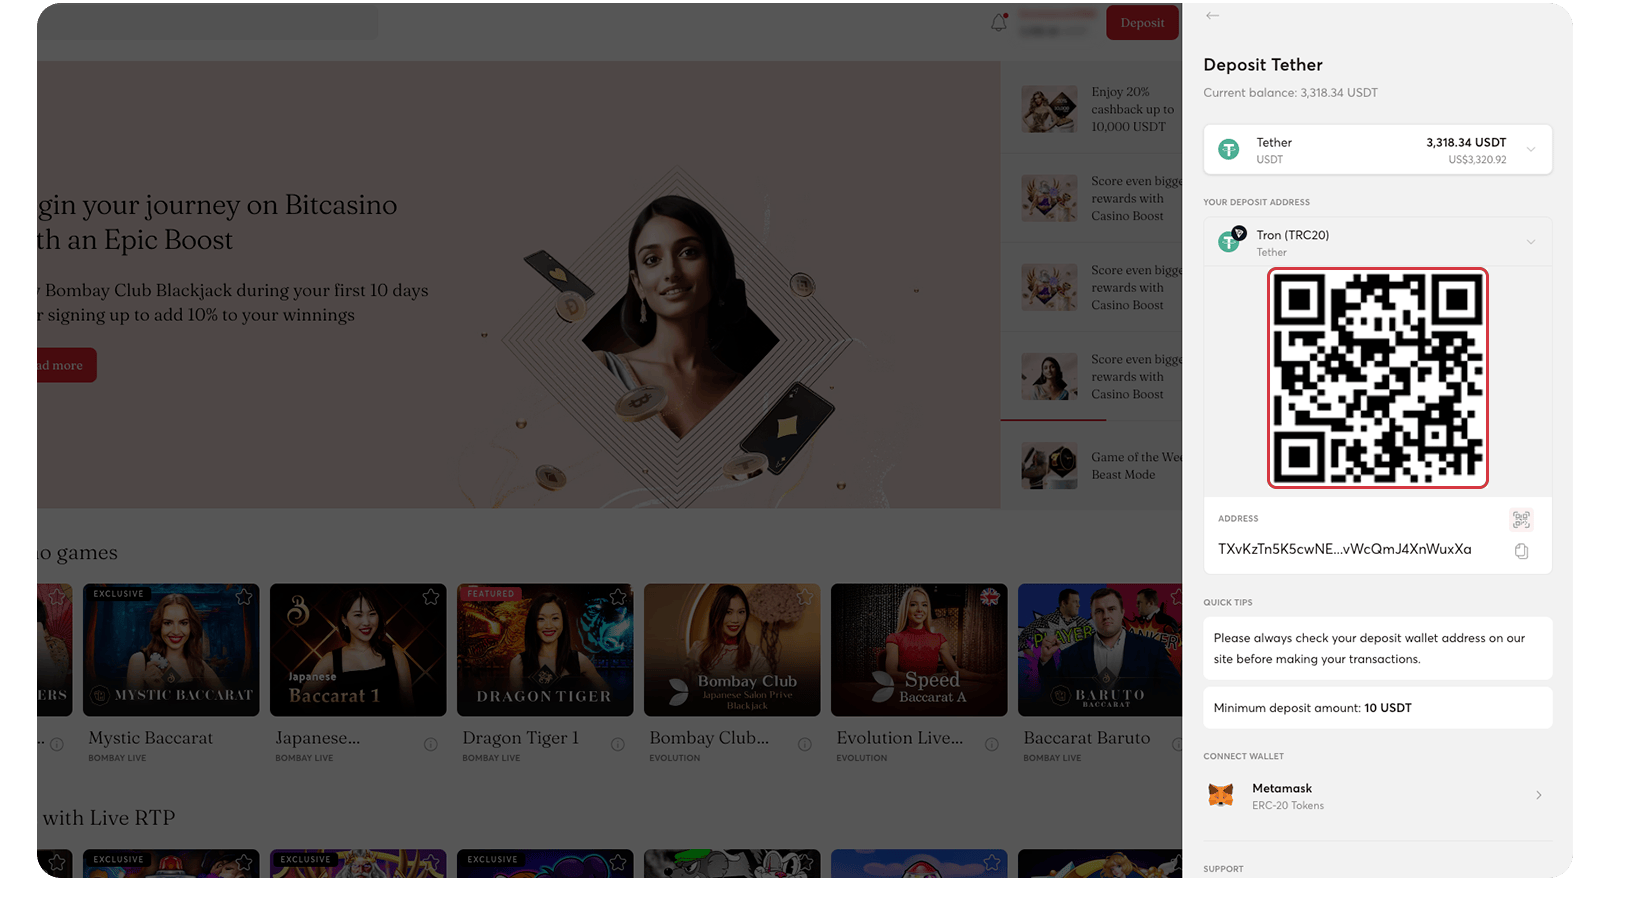Click info icon beside Bombay Club game
Image resolution: width=1639 pixels, height=906 pixels.
coord(805,744)
